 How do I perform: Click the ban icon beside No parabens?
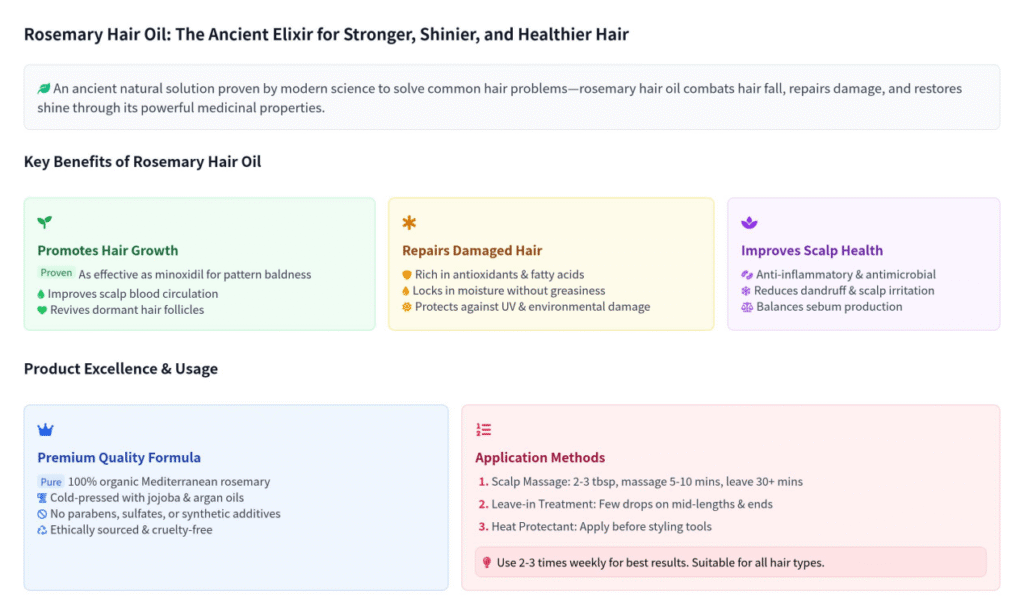click(43, 514)
